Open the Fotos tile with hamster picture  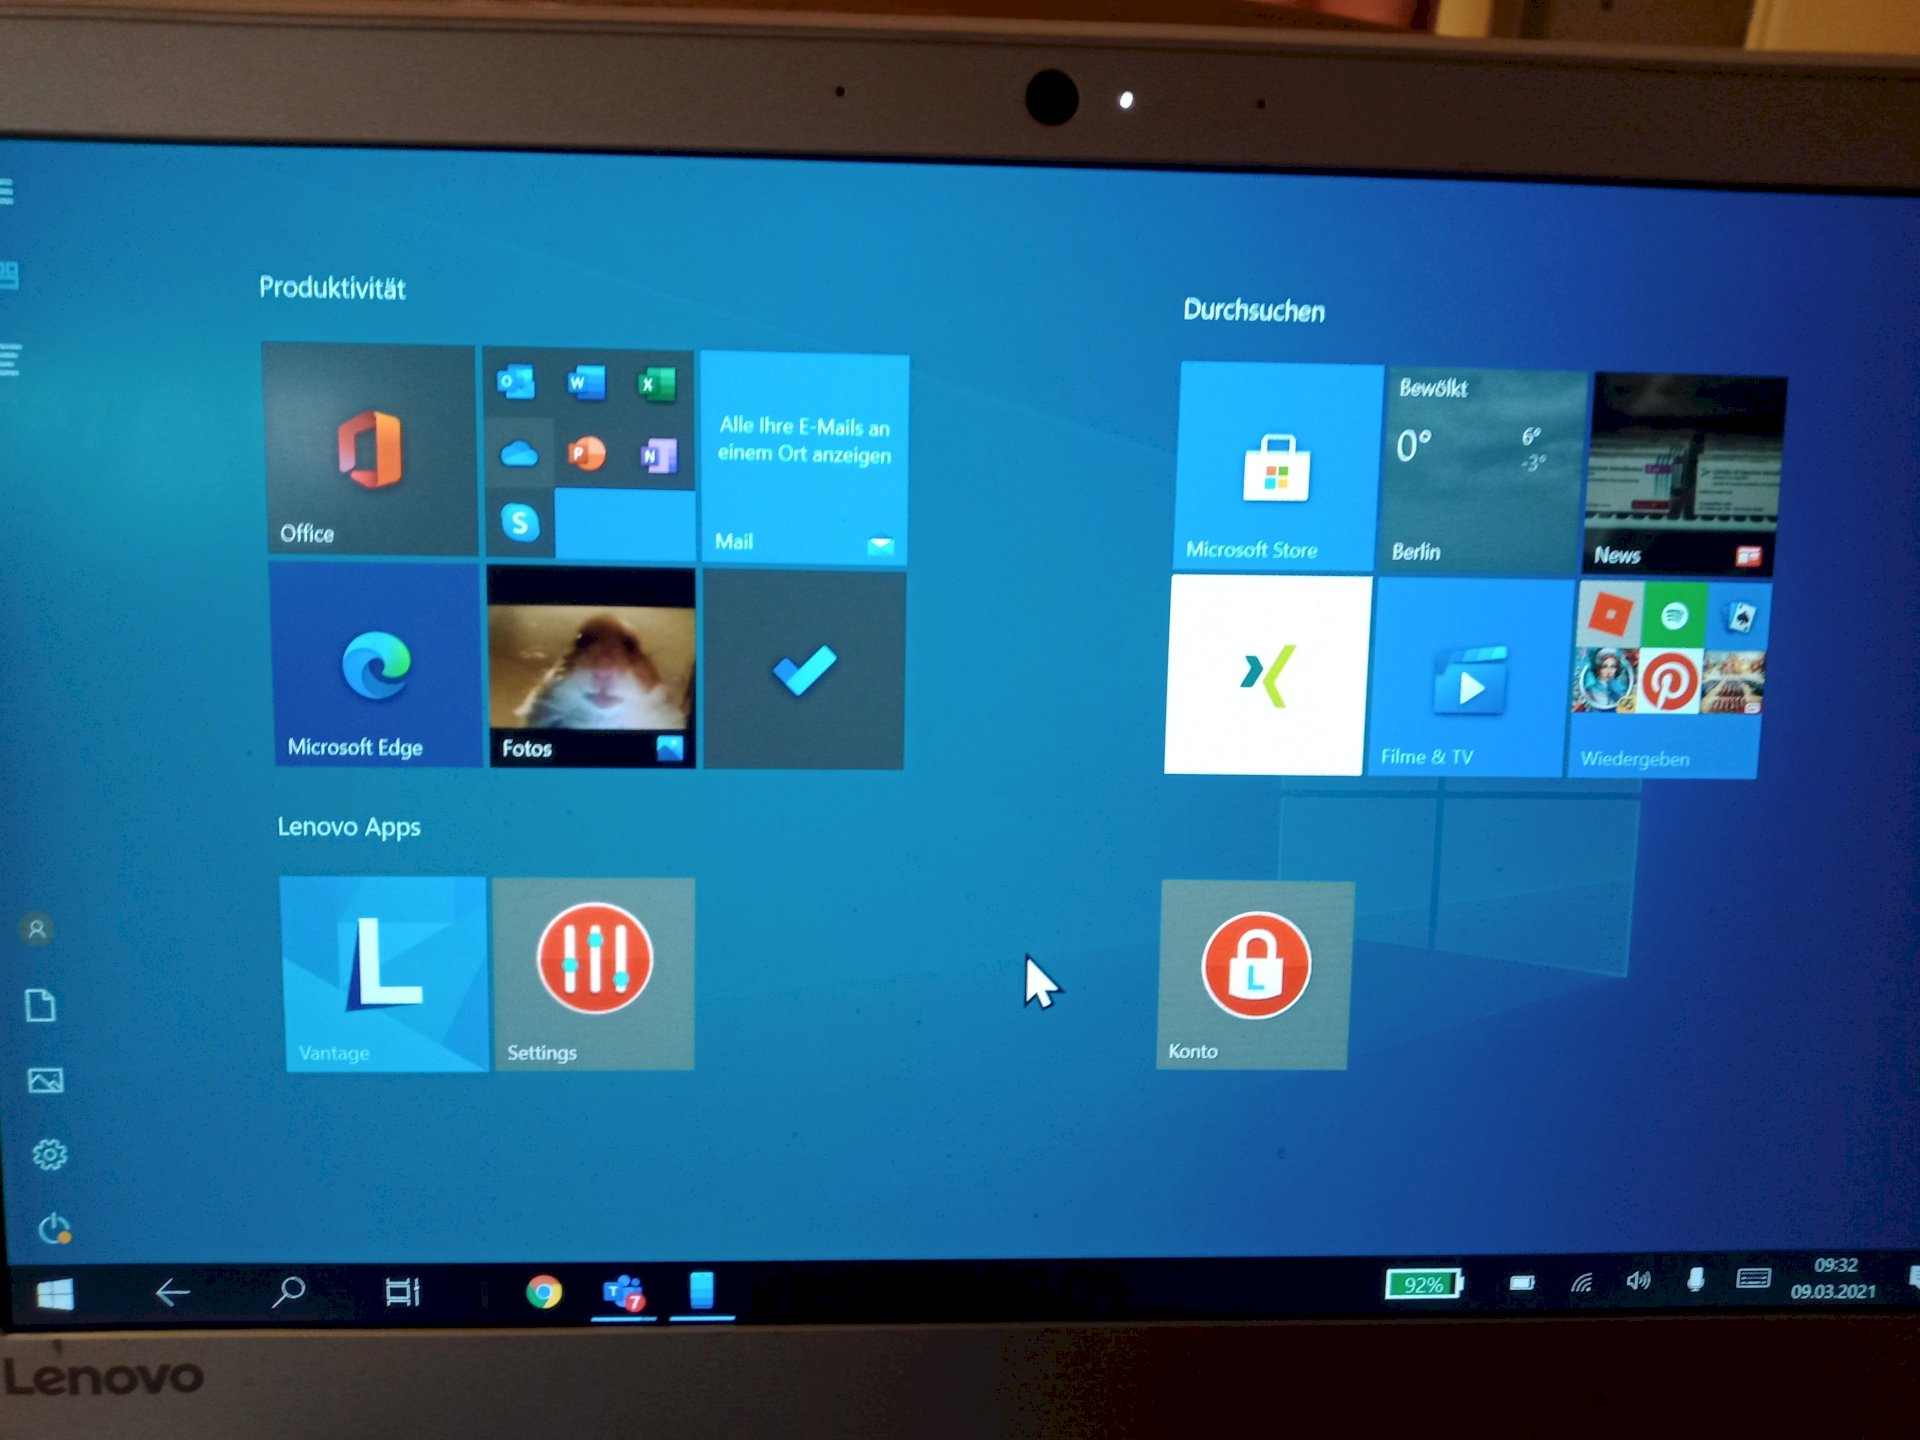pos(591,668)
